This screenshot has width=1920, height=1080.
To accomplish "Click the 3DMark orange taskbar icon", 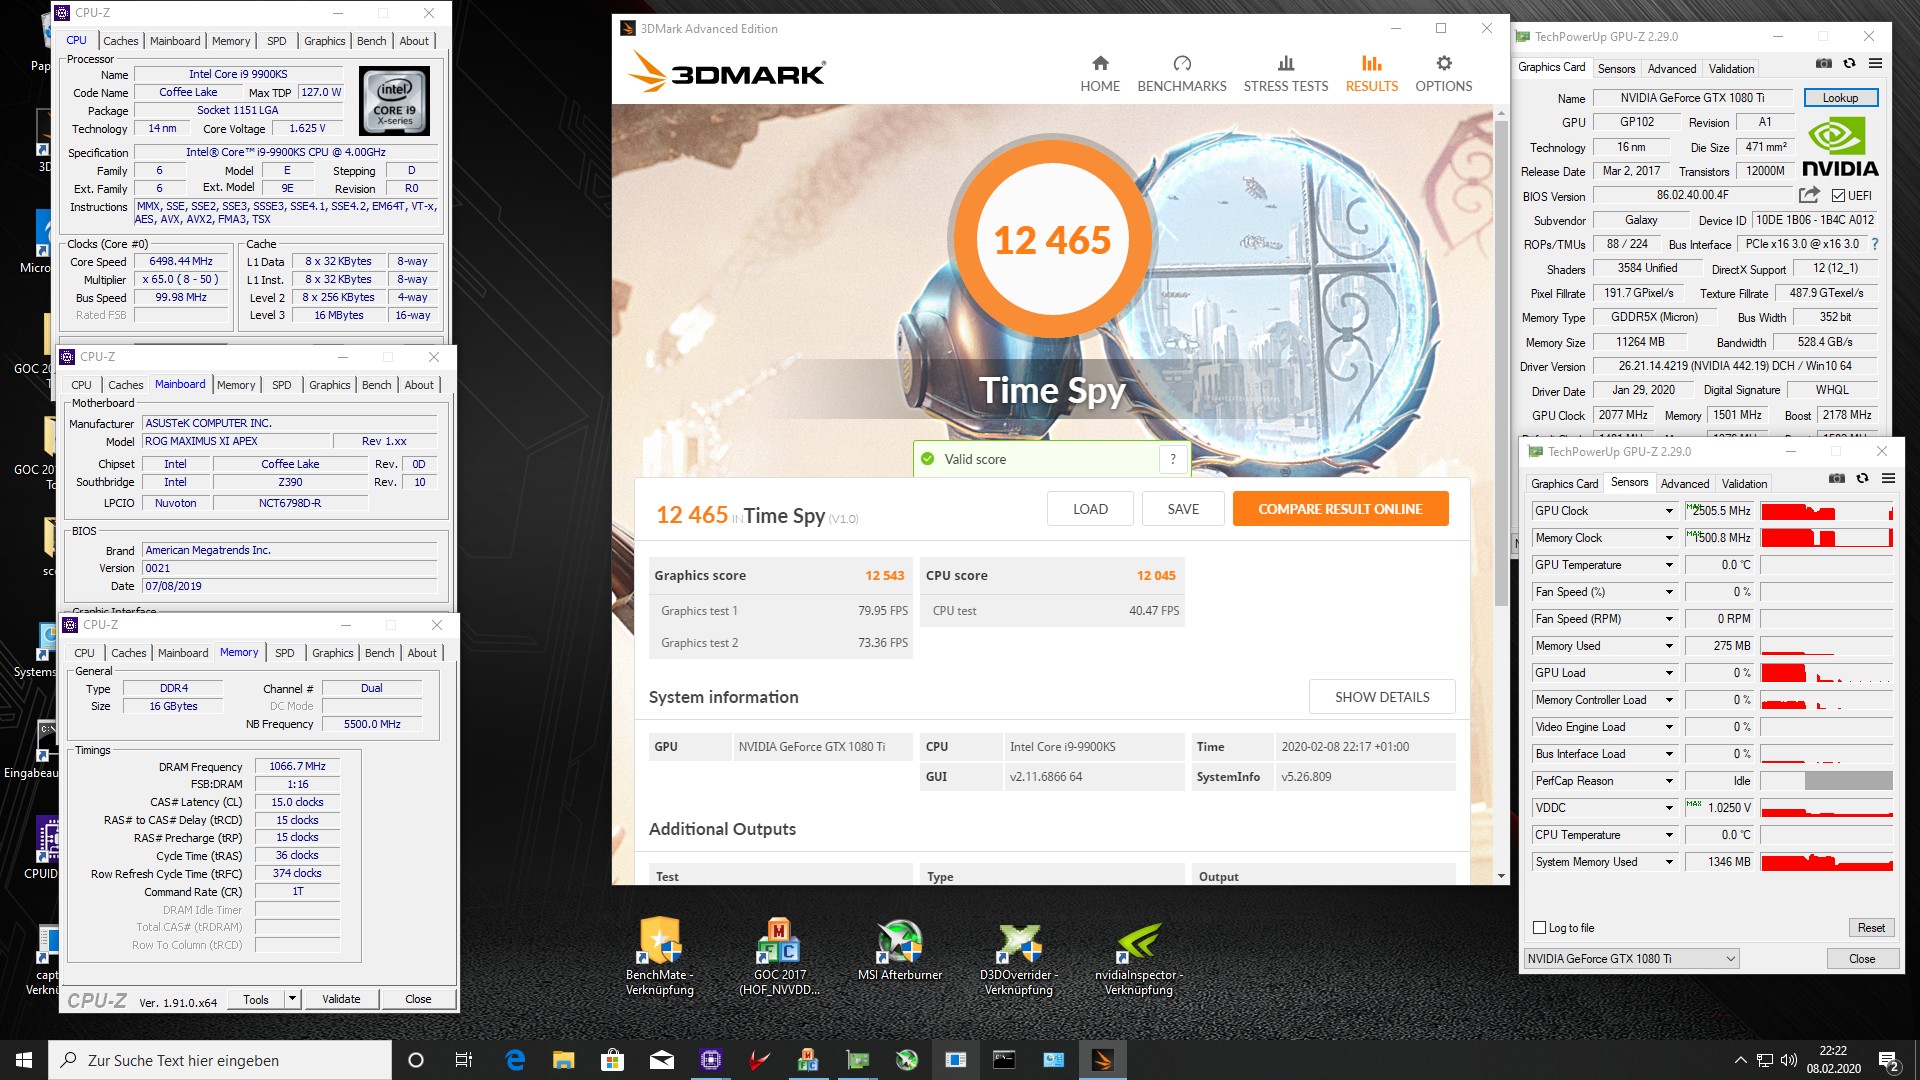I will [x=1103, y=1060].
